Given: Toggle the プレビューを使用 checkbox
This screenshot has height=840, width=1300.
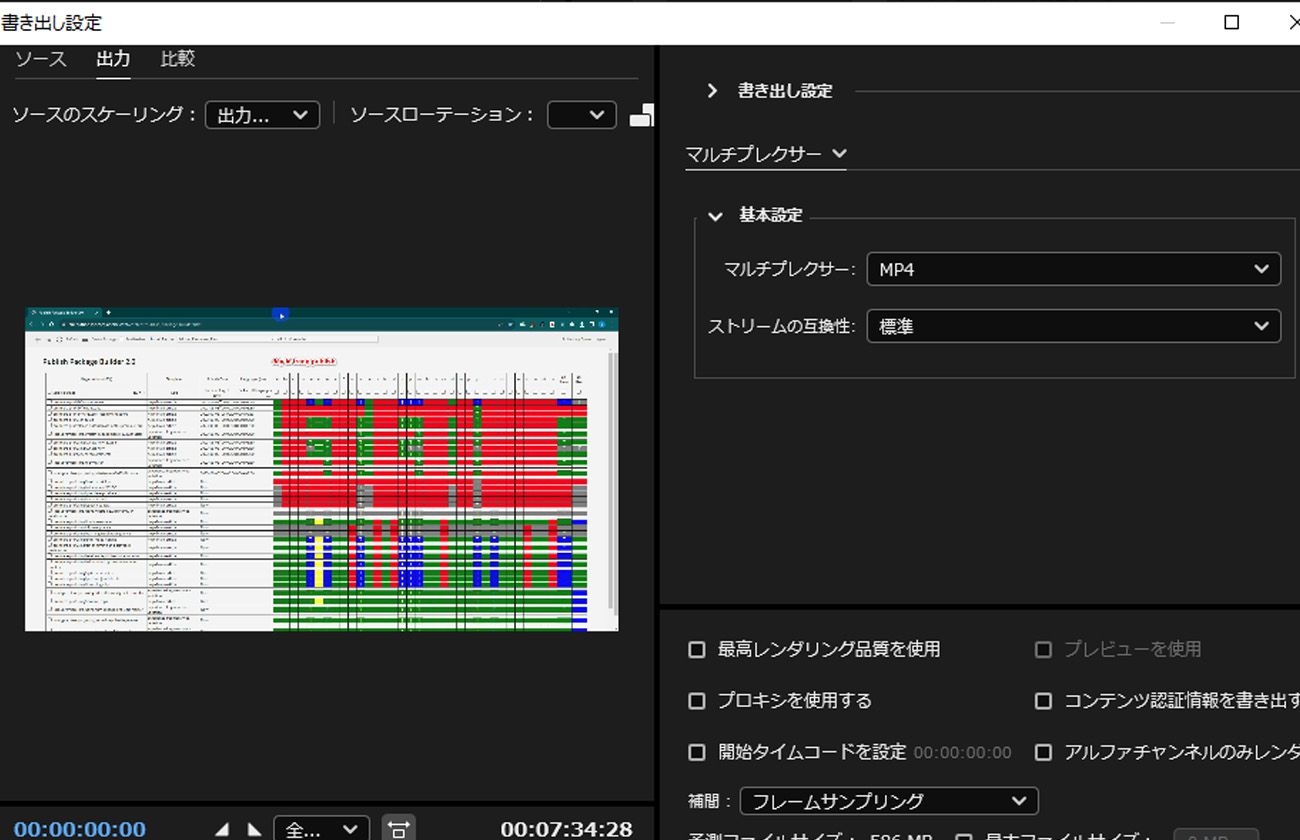Looking at the screenshot, I should coord(1043,649).
